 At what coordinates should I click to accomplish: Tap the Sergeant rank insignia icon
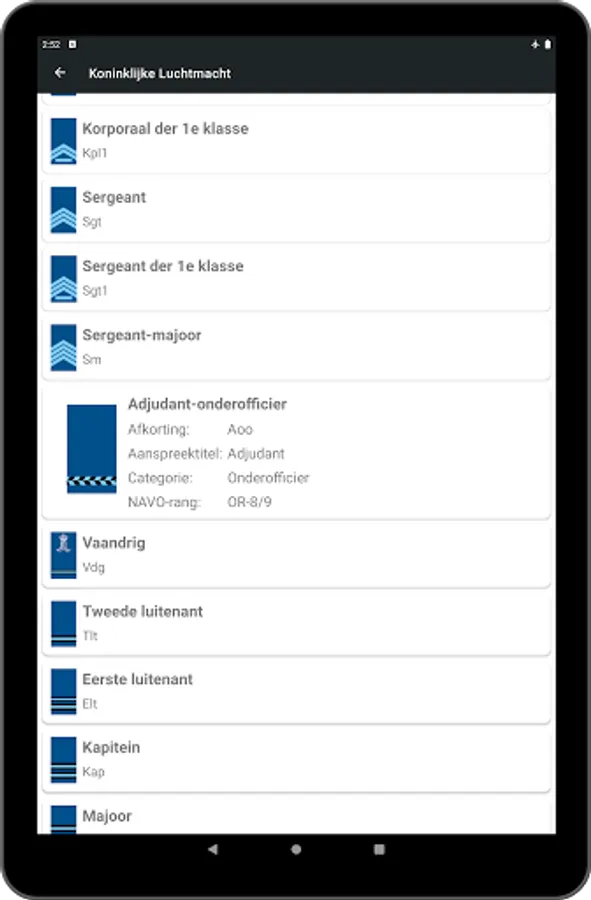63,210
